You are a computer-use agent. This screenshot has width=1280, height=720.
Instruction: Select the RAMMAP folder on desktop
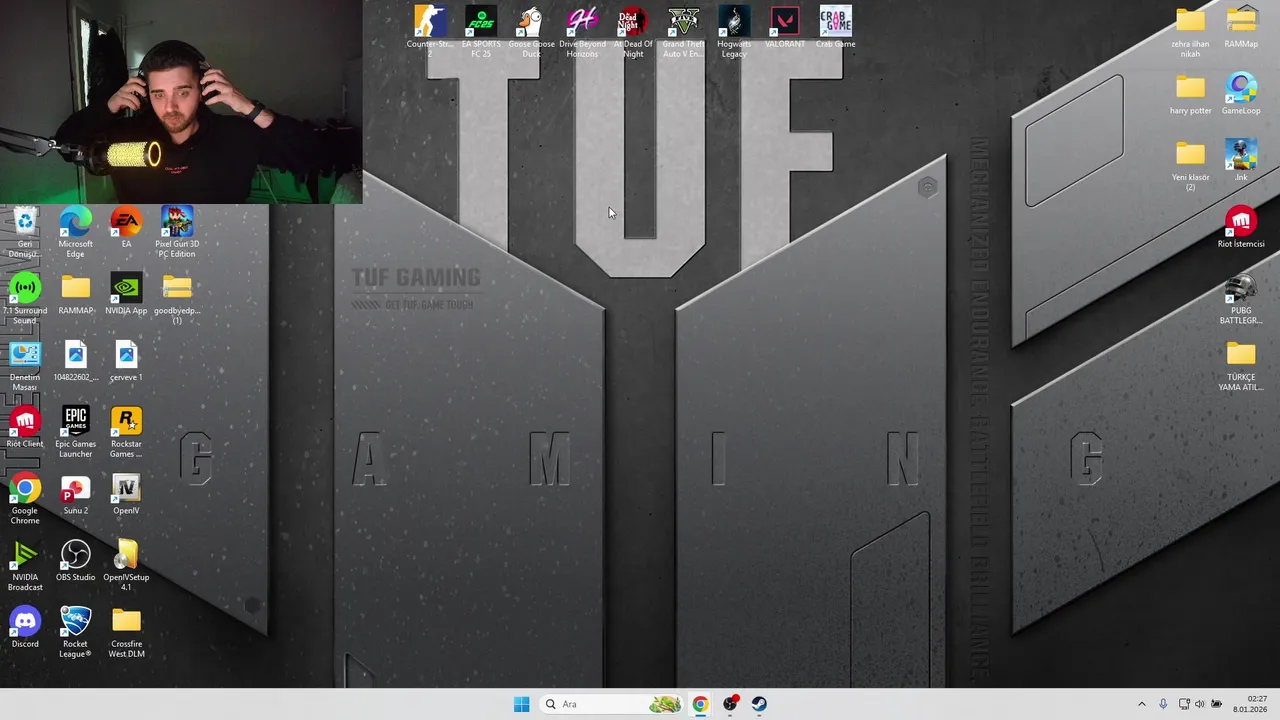(75, 288)
